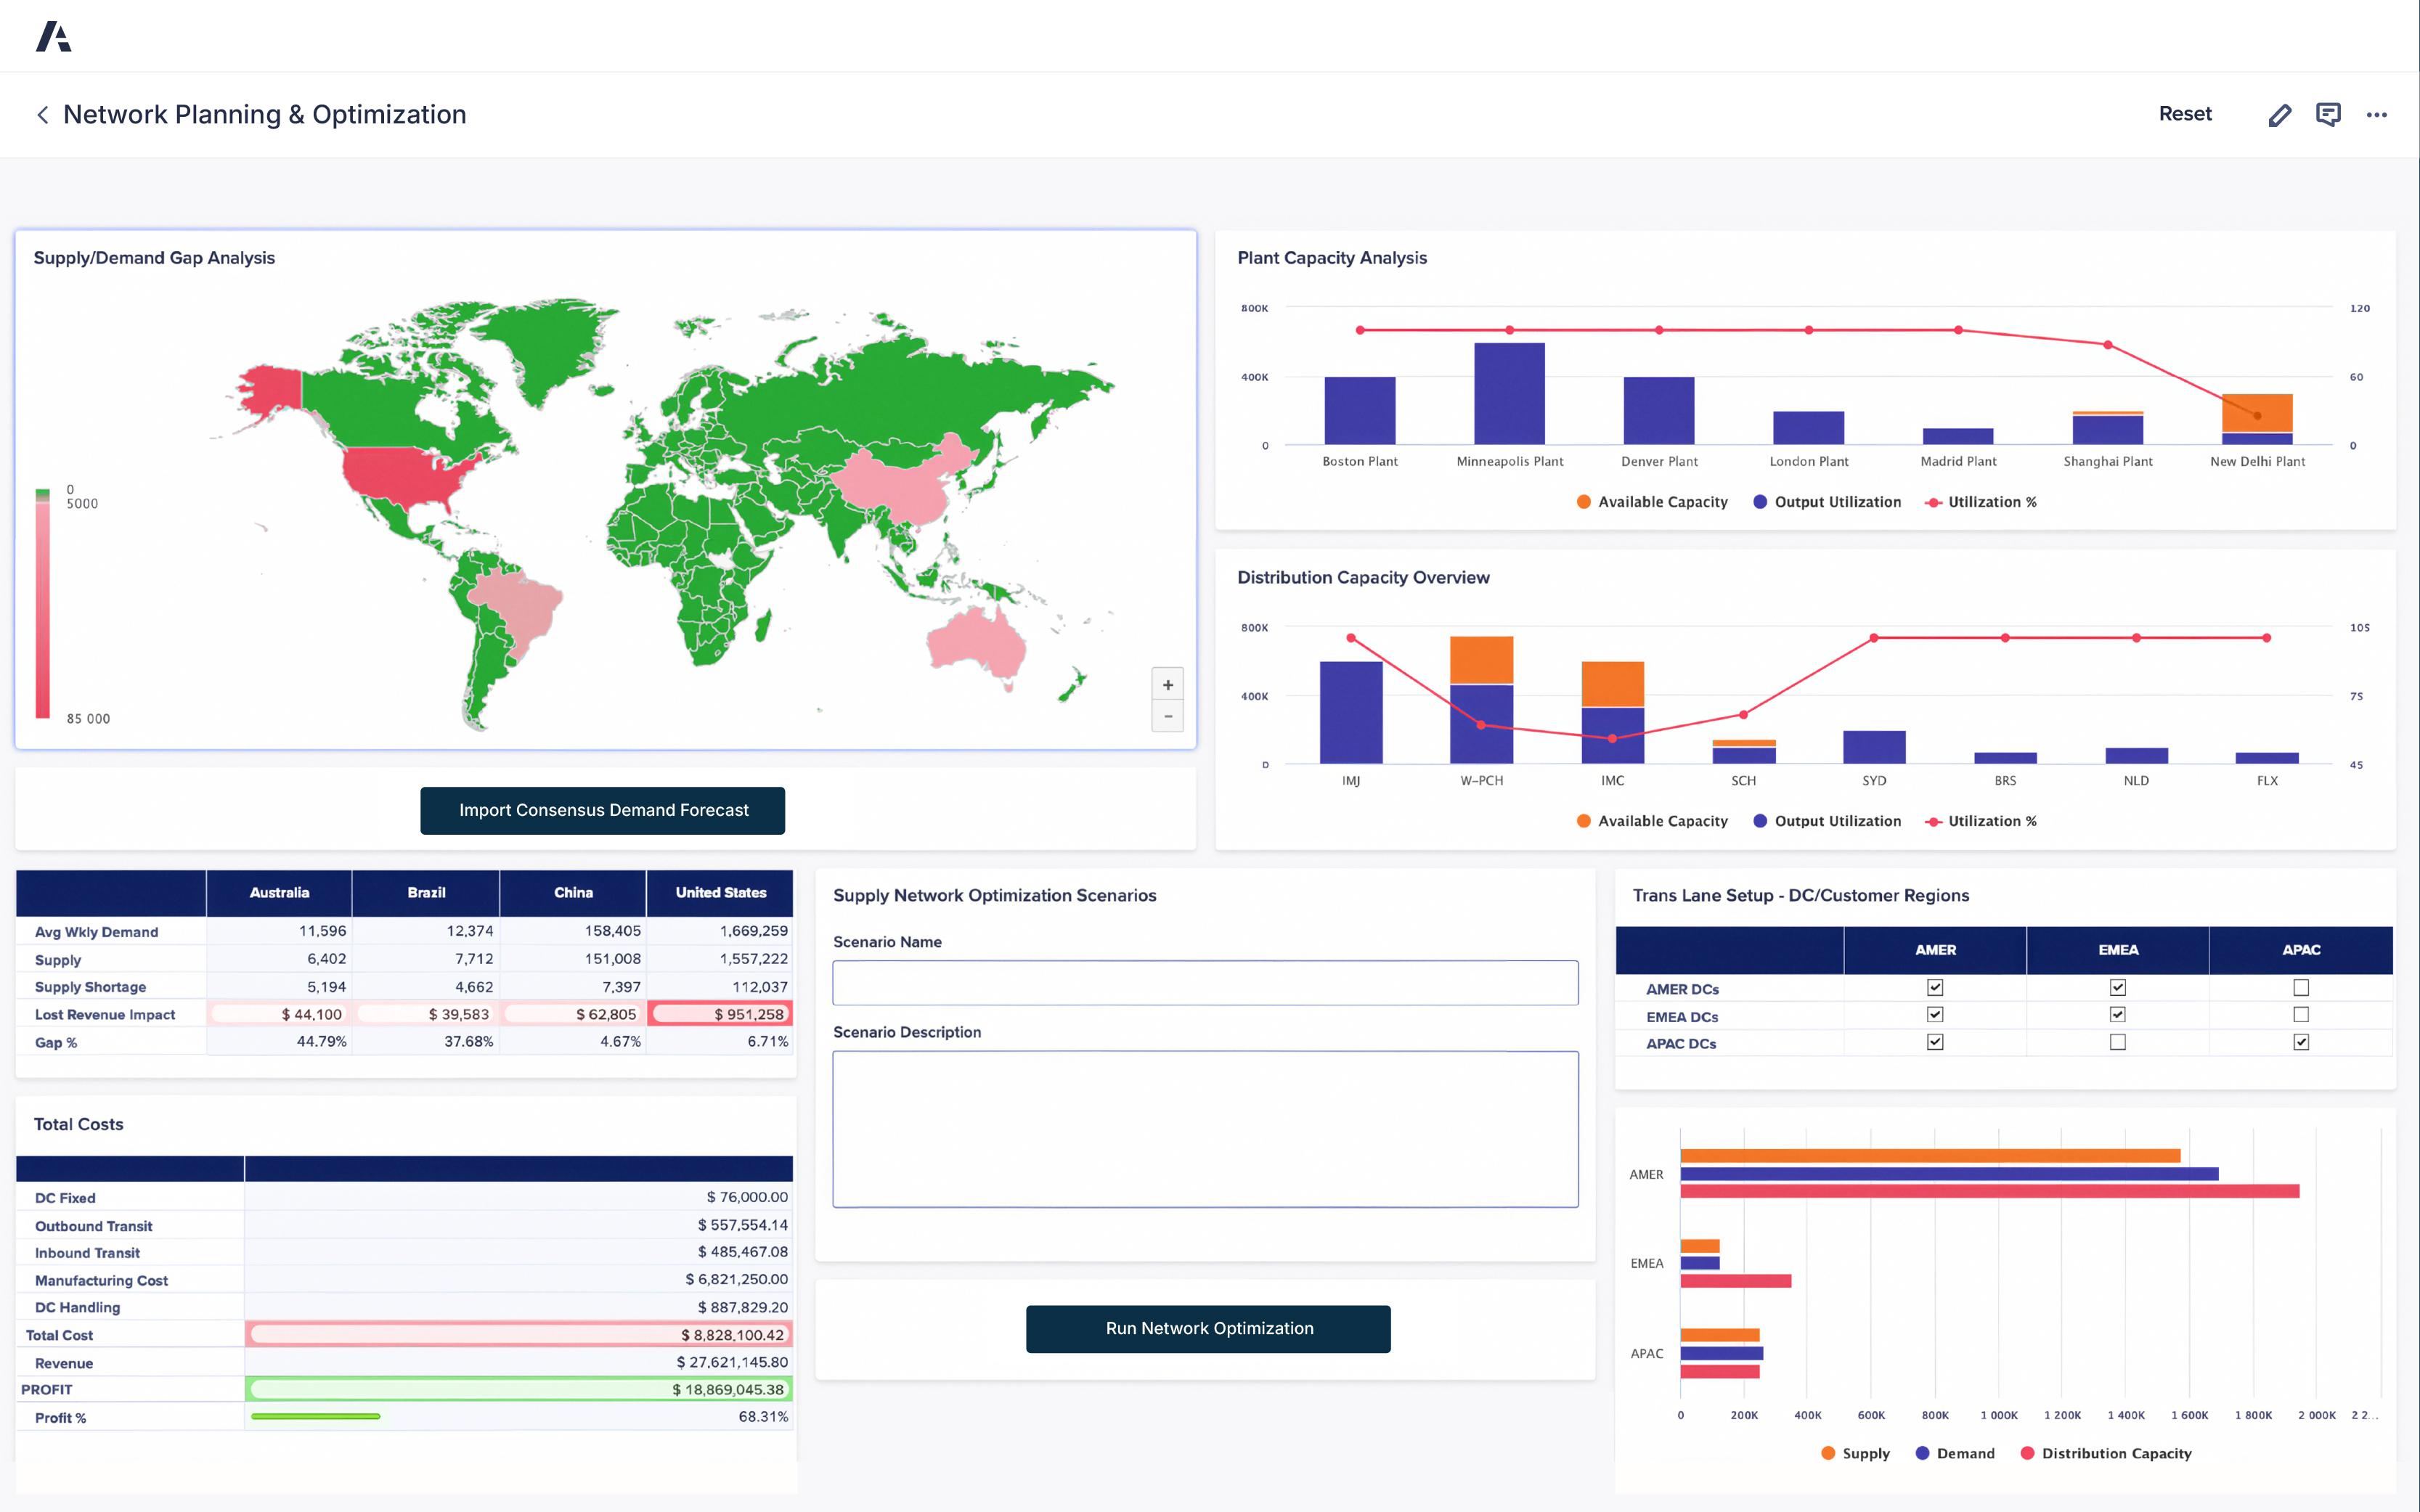Click the ellipsis menu icon at top right
Screen dimensions: 2420x1512
pyautogui.click(x=2377, y=114)
